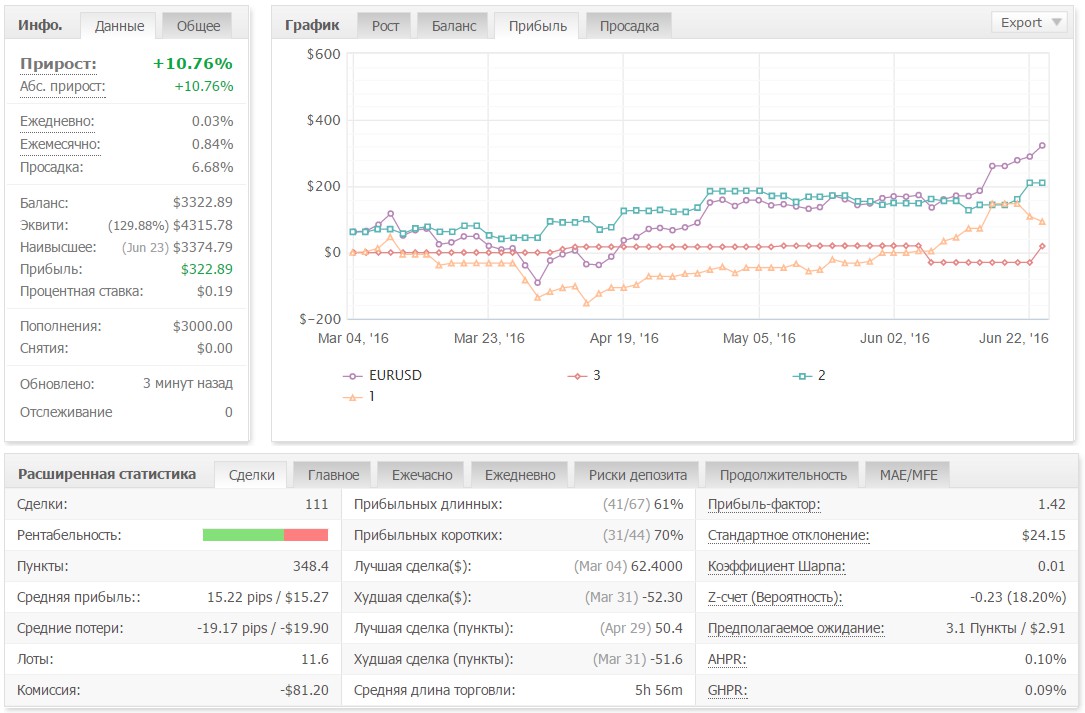Click the equity value $4315.78
The width and height of the screenshot is (1085, 713).
tap(203, 225)
